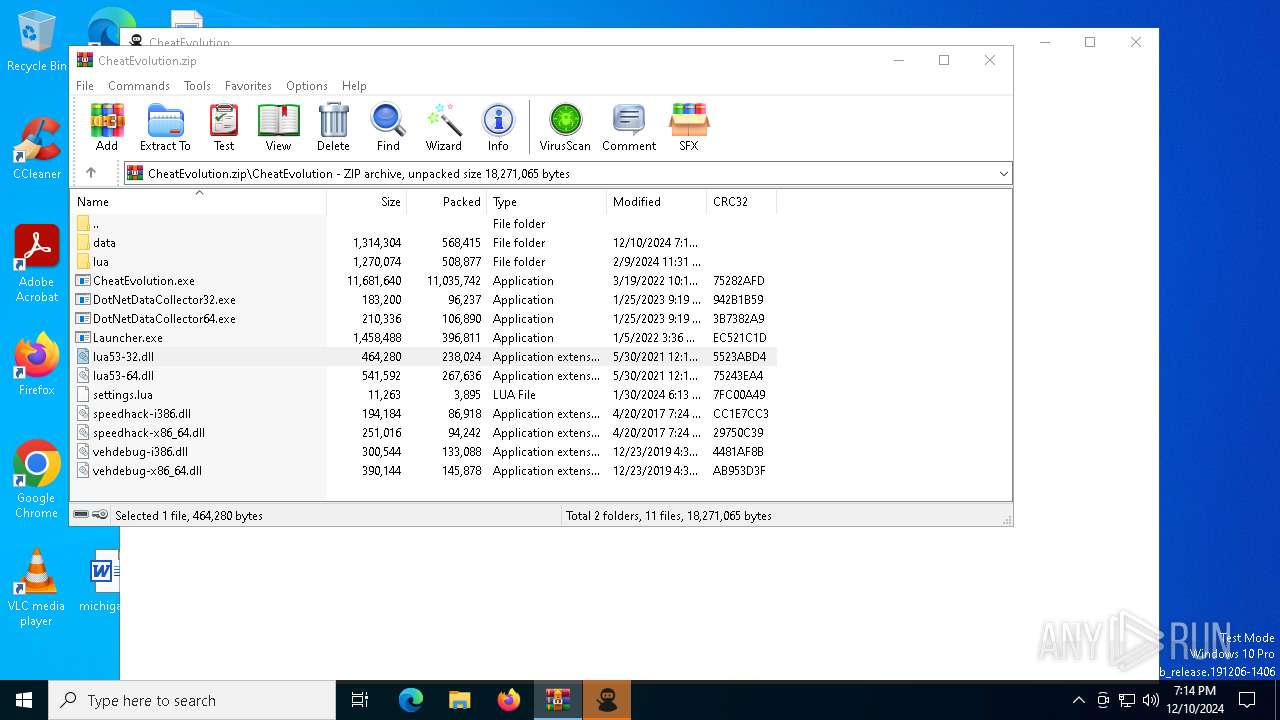1280x720 pixels.
Task: Open the Commands menu
Action: click(x=139, y=86)
